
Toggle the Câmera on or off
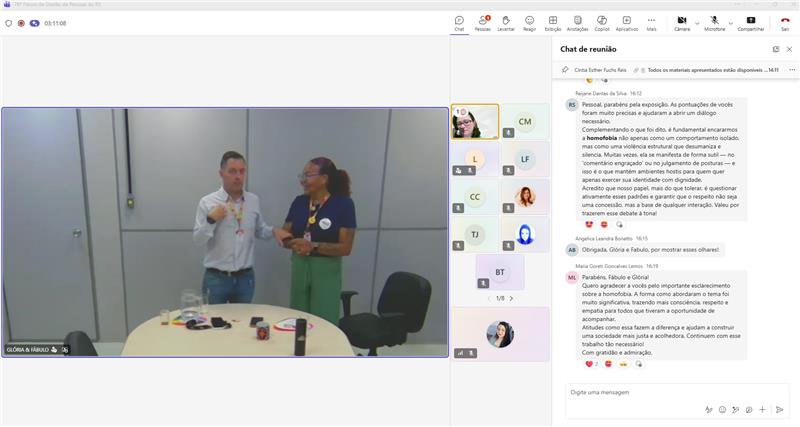pyautogui.click(x=681, y=22)
